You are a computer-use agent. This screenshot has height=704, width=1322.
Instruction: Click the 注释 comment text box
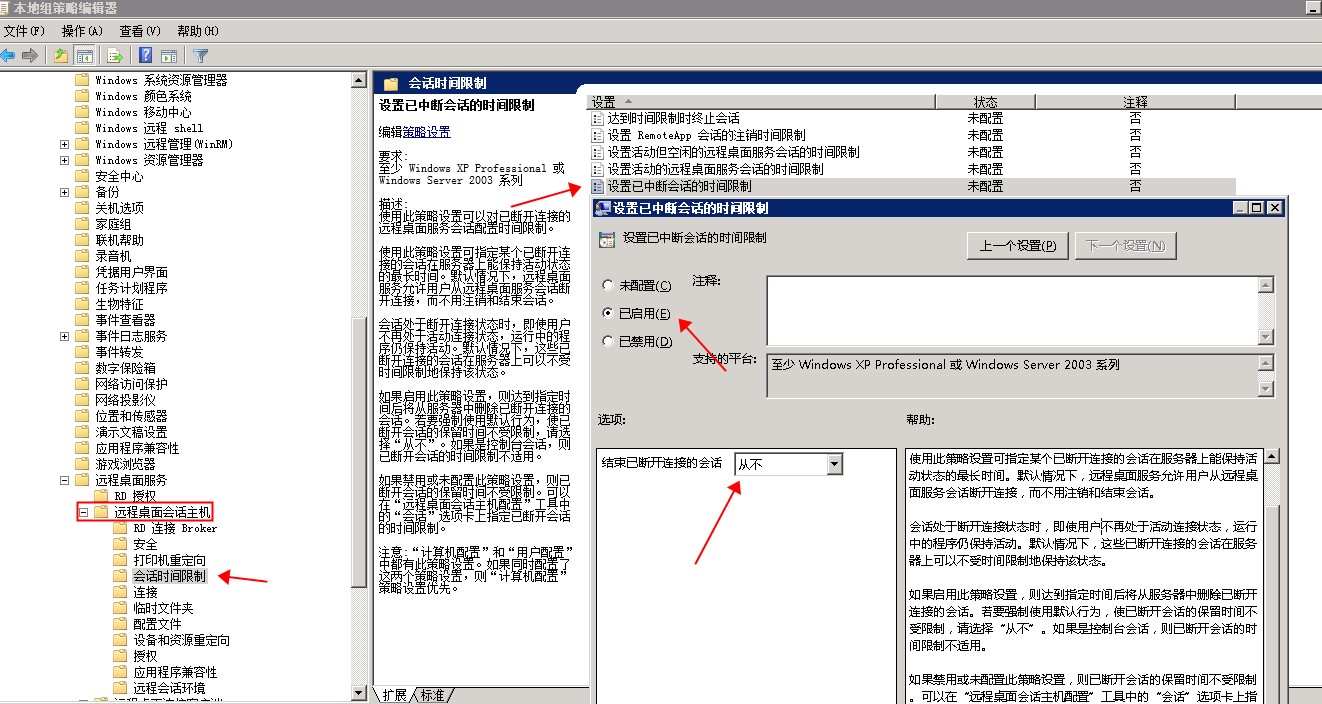(1010, 310)
